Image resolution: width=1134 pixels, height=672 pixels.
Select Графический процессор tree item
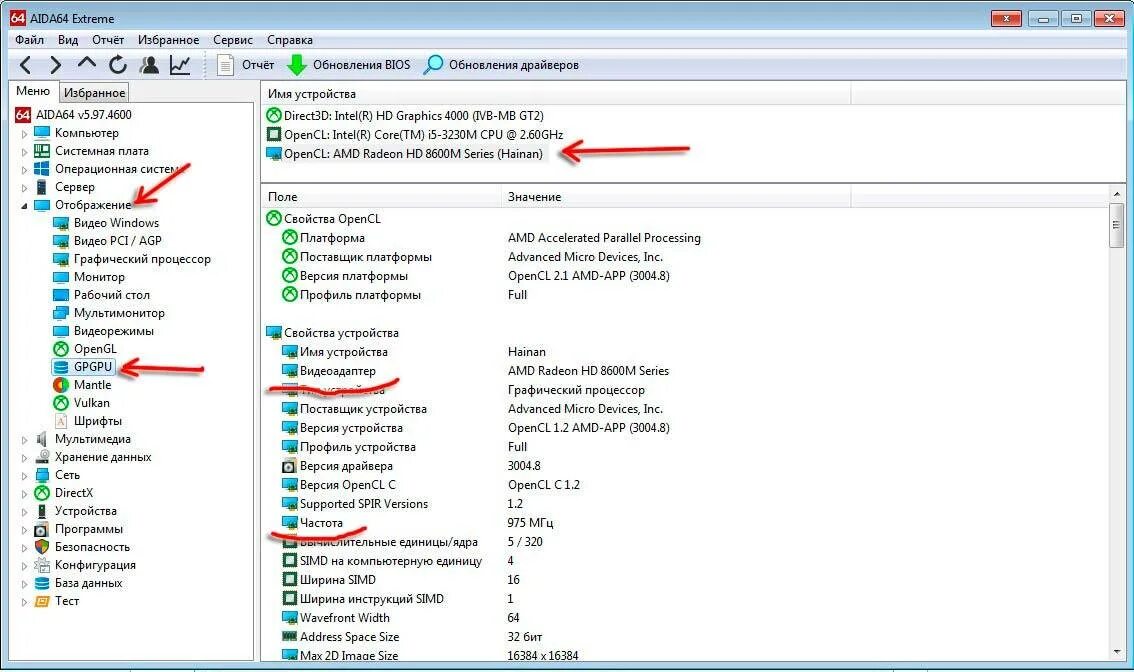132,259
